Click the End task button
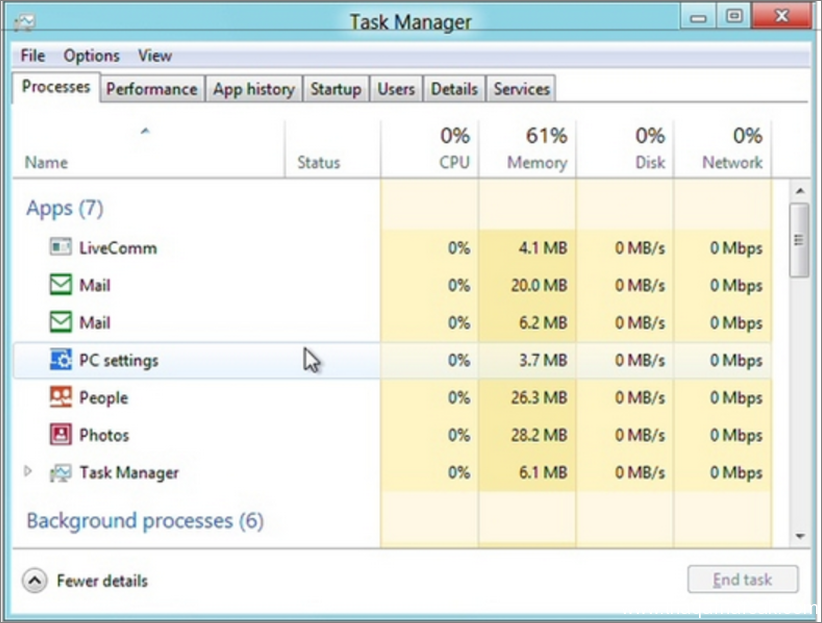The height and width of the screenshot is (623, 822). [x=743, y=579]
